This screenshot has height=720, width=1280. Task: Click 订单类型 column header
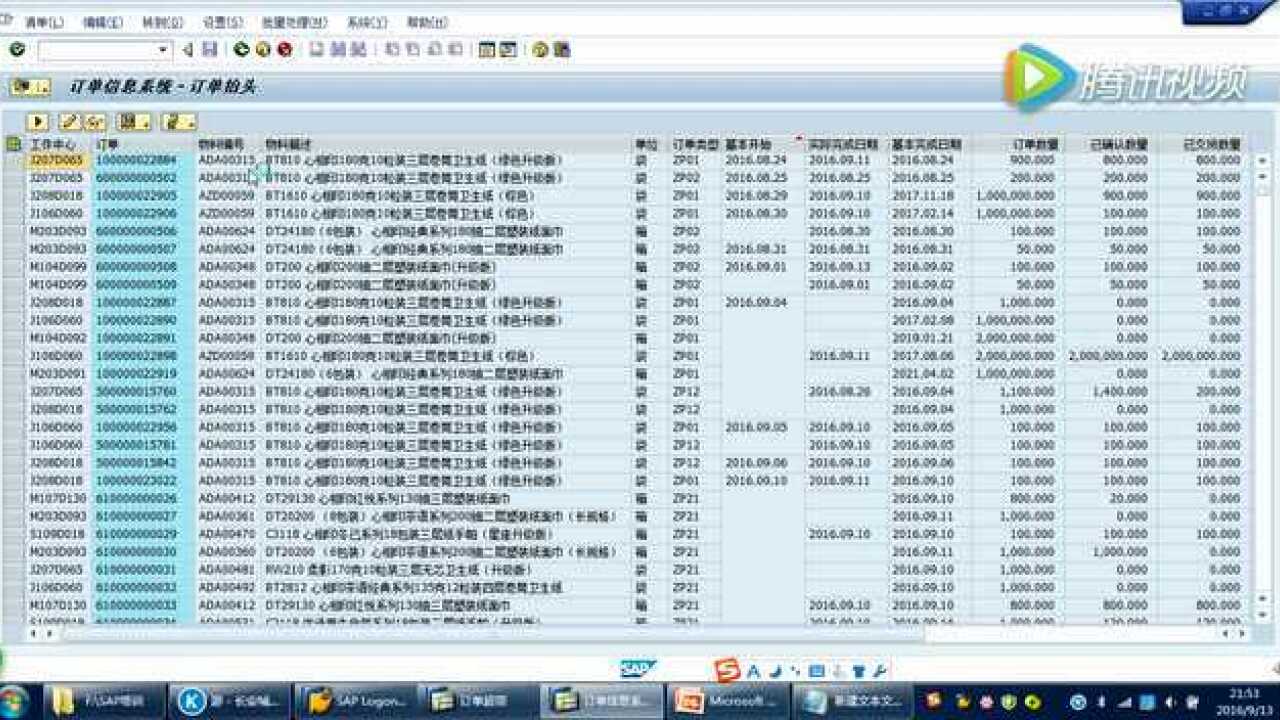pyautogui.click(x=695, y=145)
